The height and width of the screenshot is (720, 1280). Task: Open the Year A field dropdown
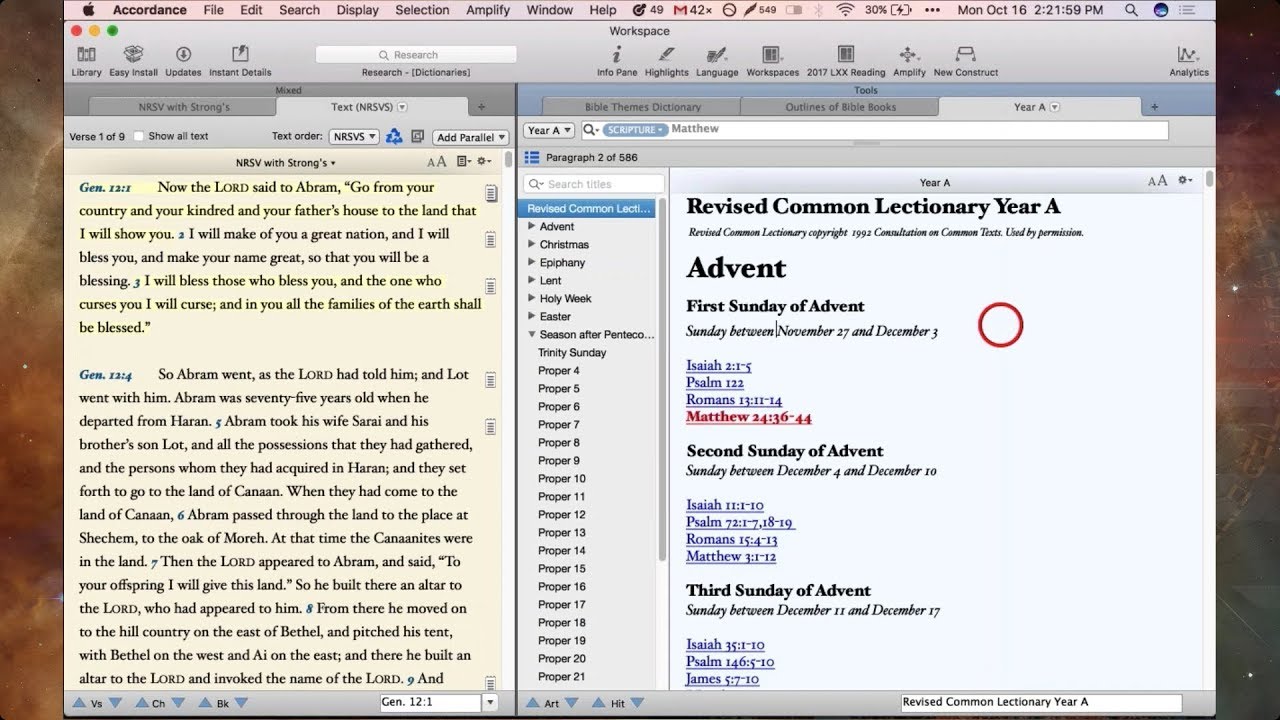[548, 130]
